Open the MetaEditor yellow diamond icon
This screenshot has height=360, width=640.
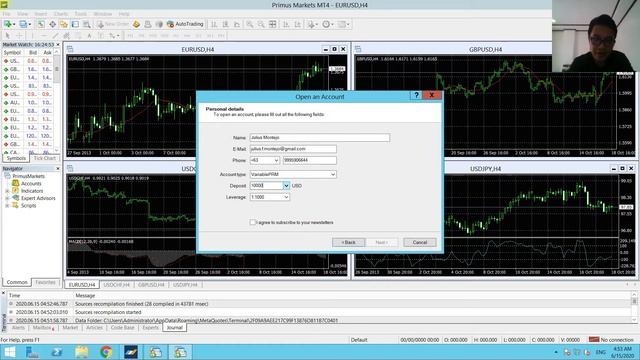[137, 24]
